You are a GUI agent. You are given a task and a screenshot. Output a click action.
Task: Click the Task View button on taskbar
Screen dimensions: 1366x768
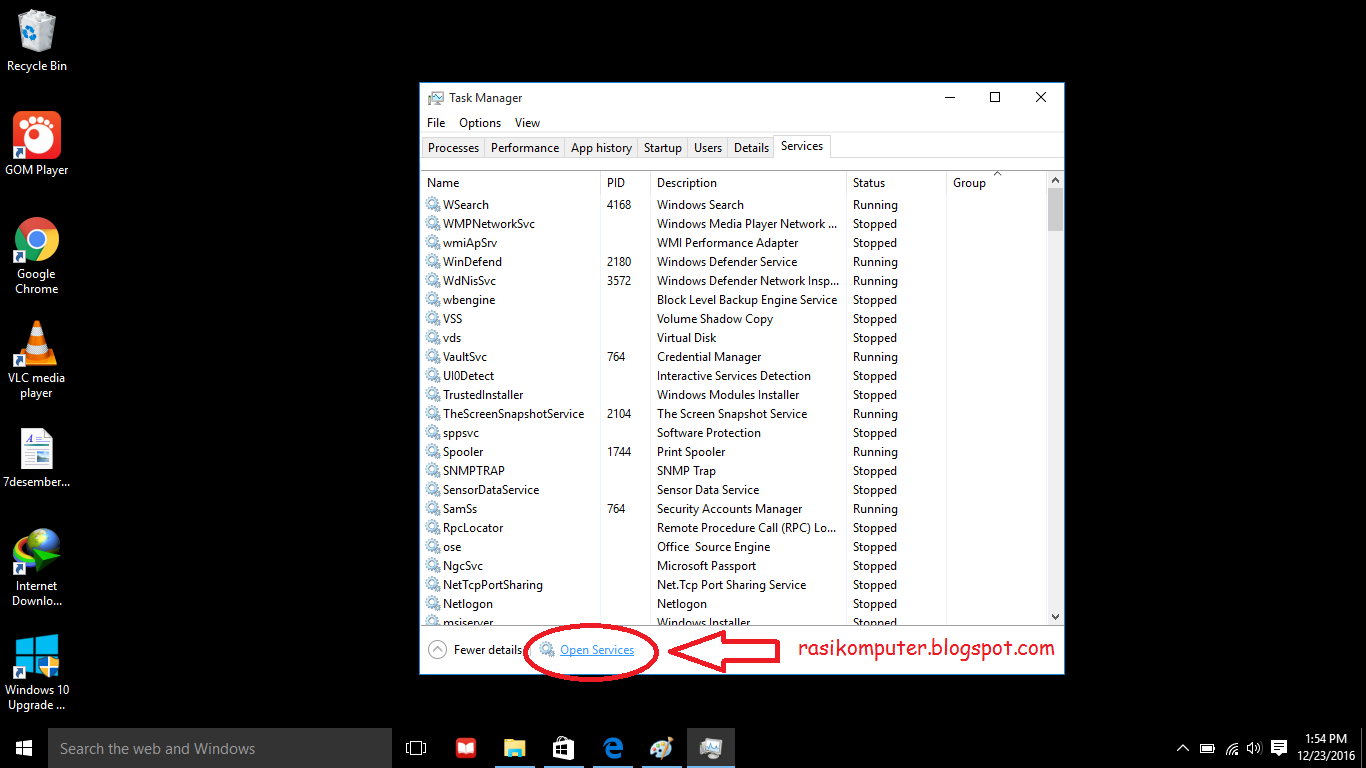[x=416, y=747]
